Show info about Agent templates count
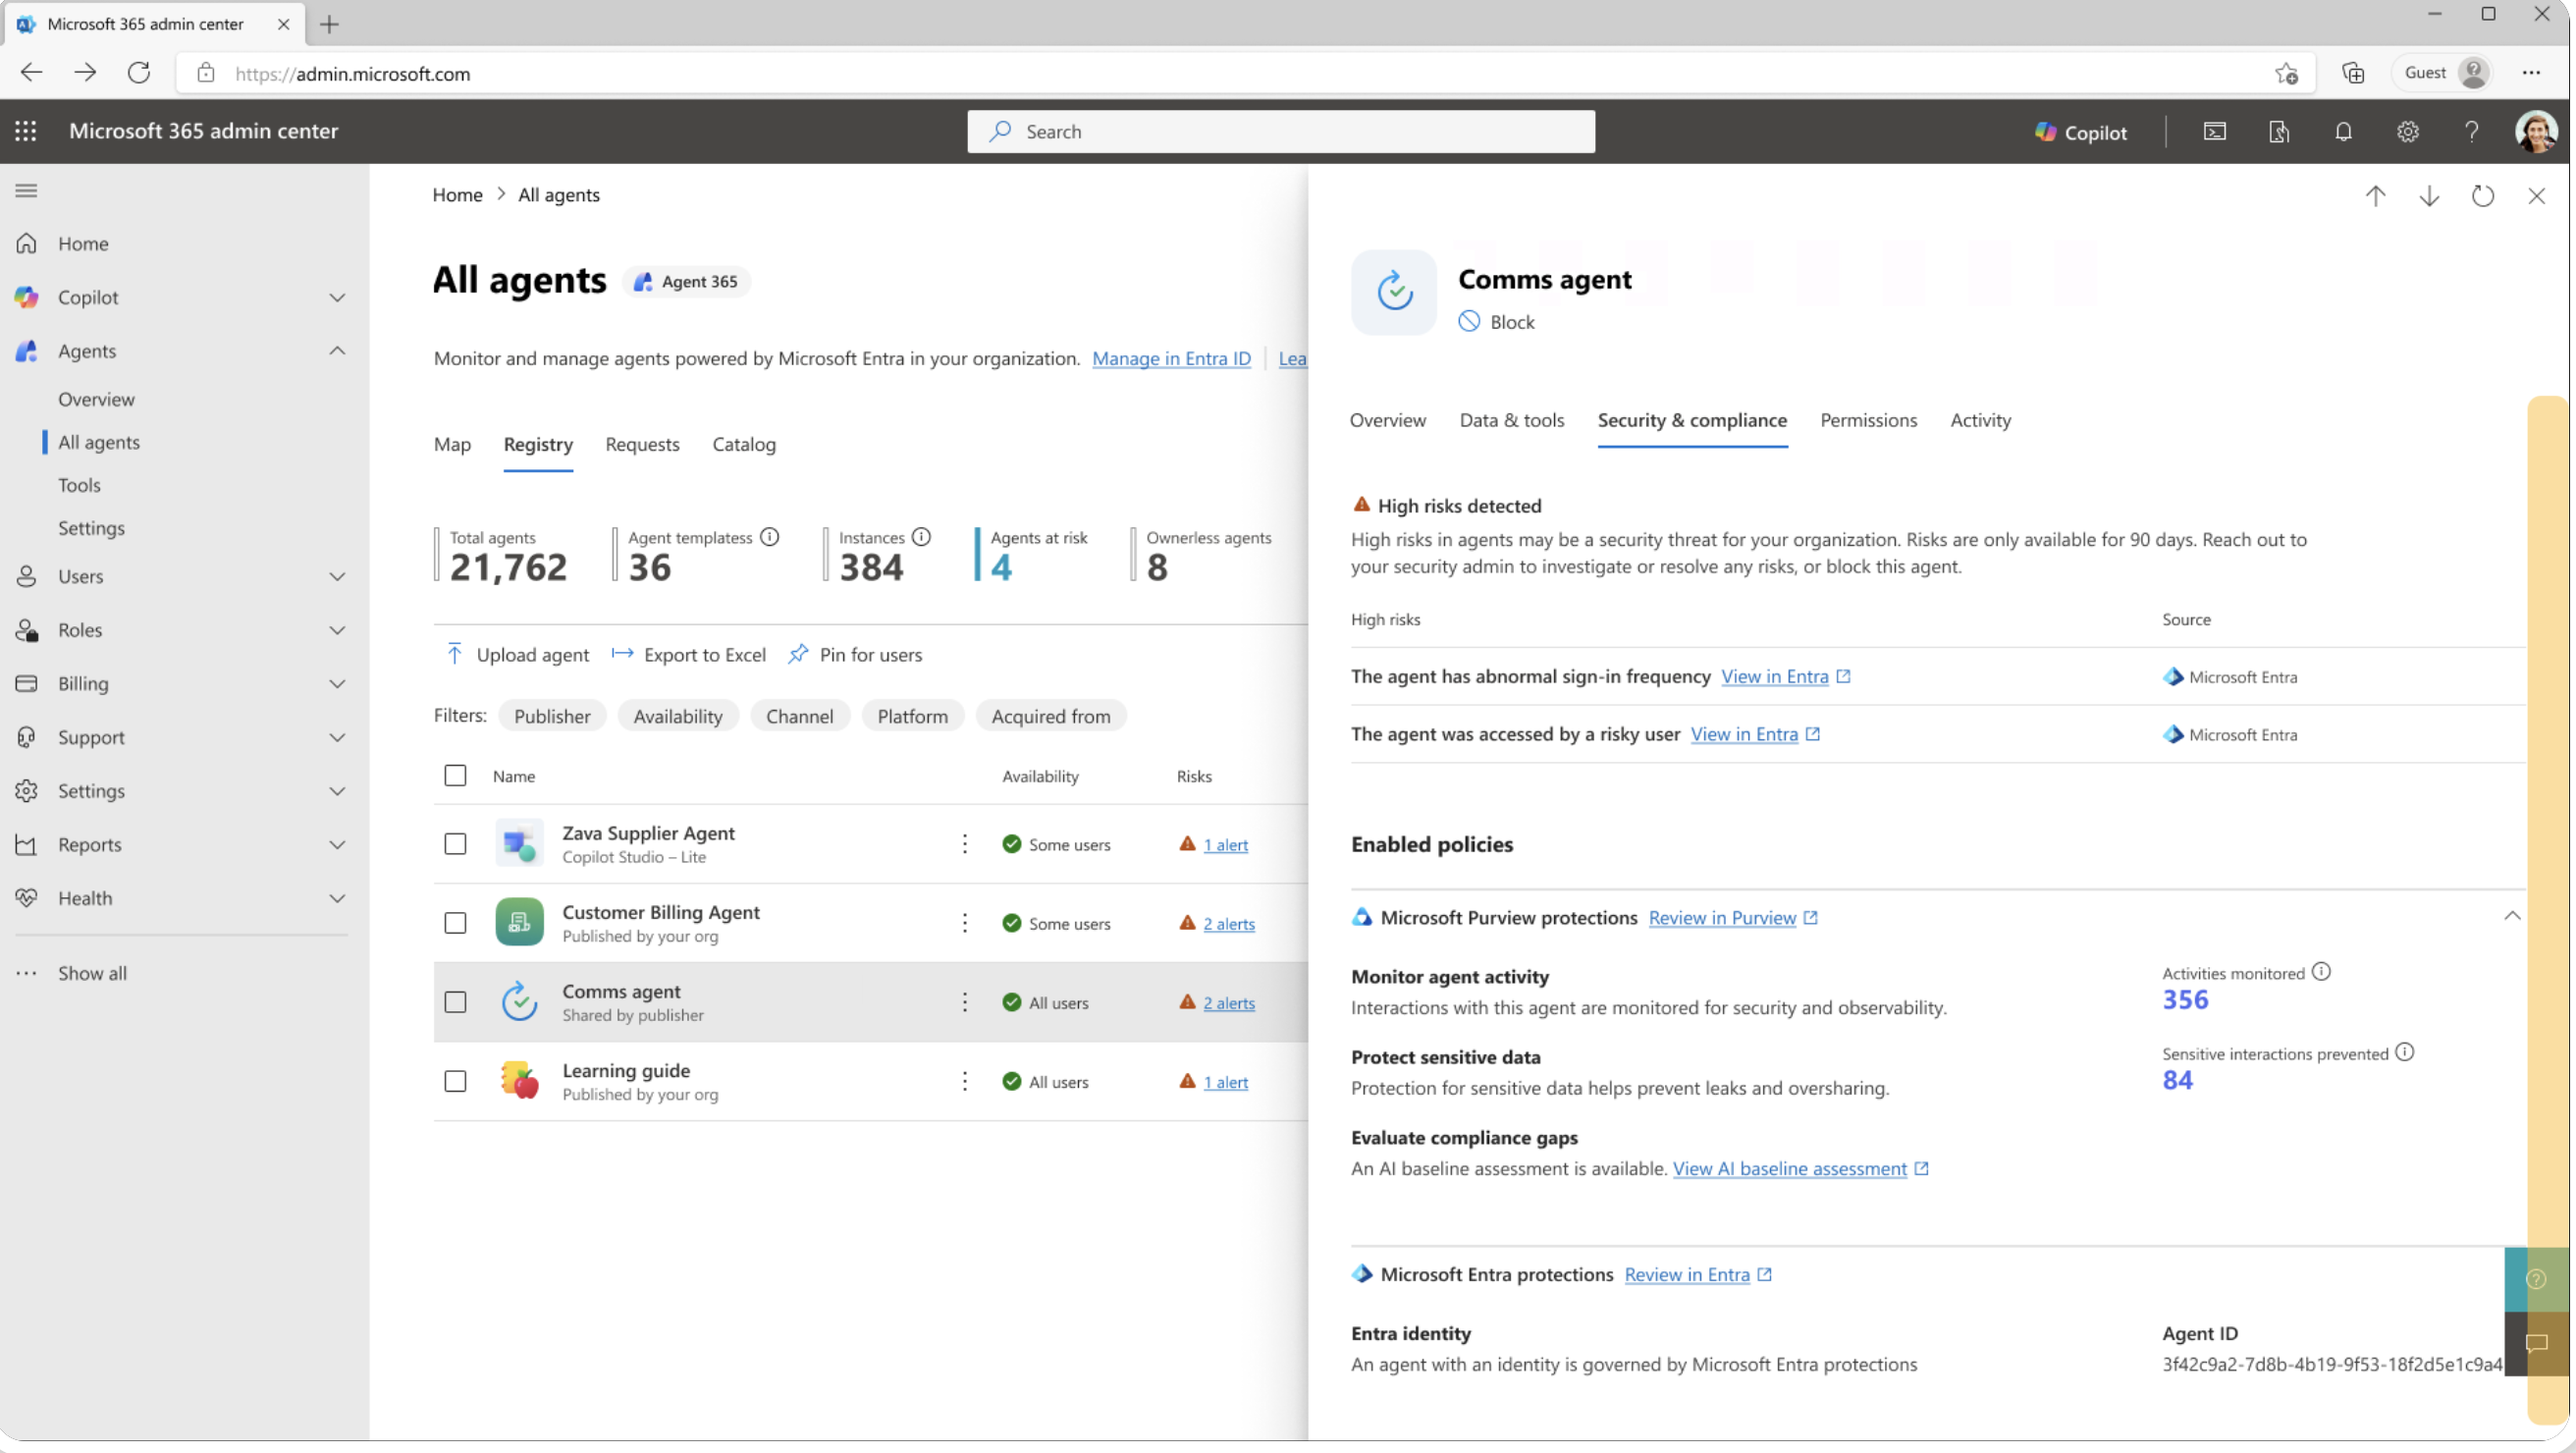The image size is (2576, 1453). pos(769,538)
